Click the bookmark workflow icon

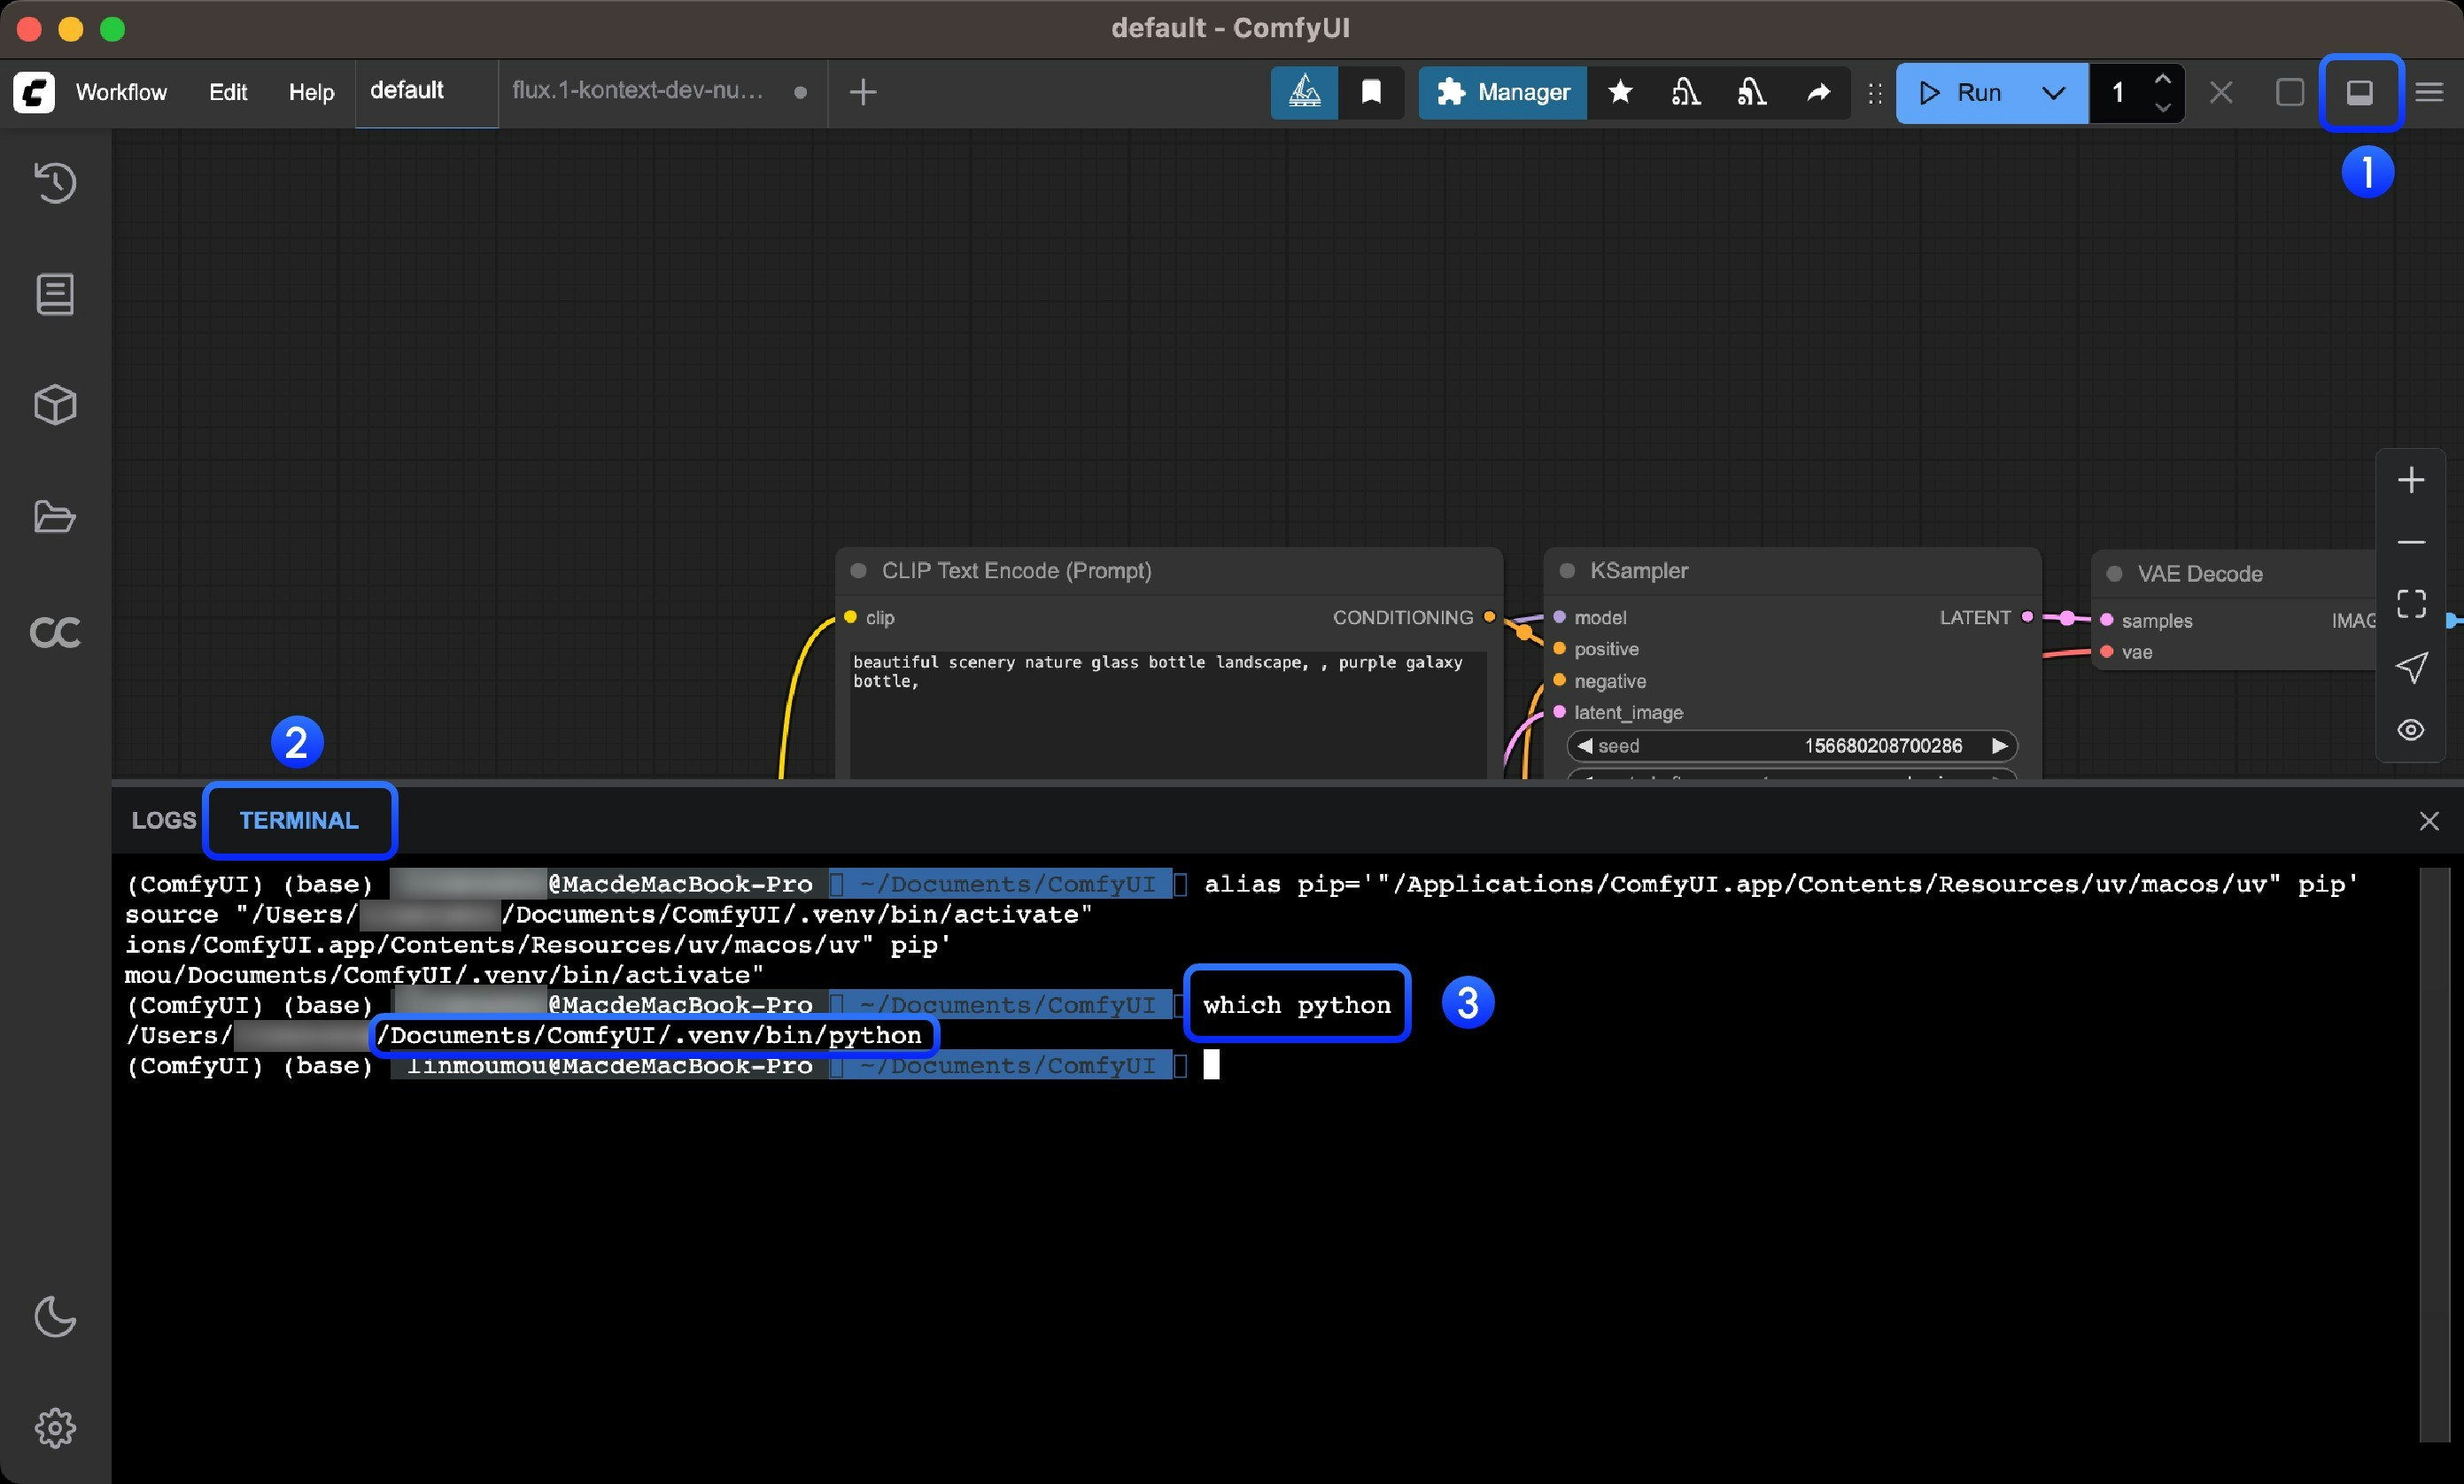tap(1371, 92)
